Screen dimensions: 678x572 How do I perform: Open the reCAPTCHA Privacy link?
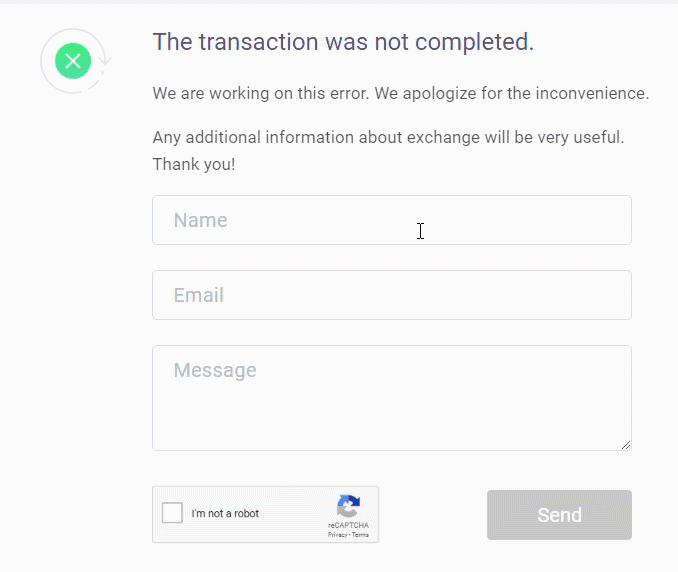[x=337, y=535]
